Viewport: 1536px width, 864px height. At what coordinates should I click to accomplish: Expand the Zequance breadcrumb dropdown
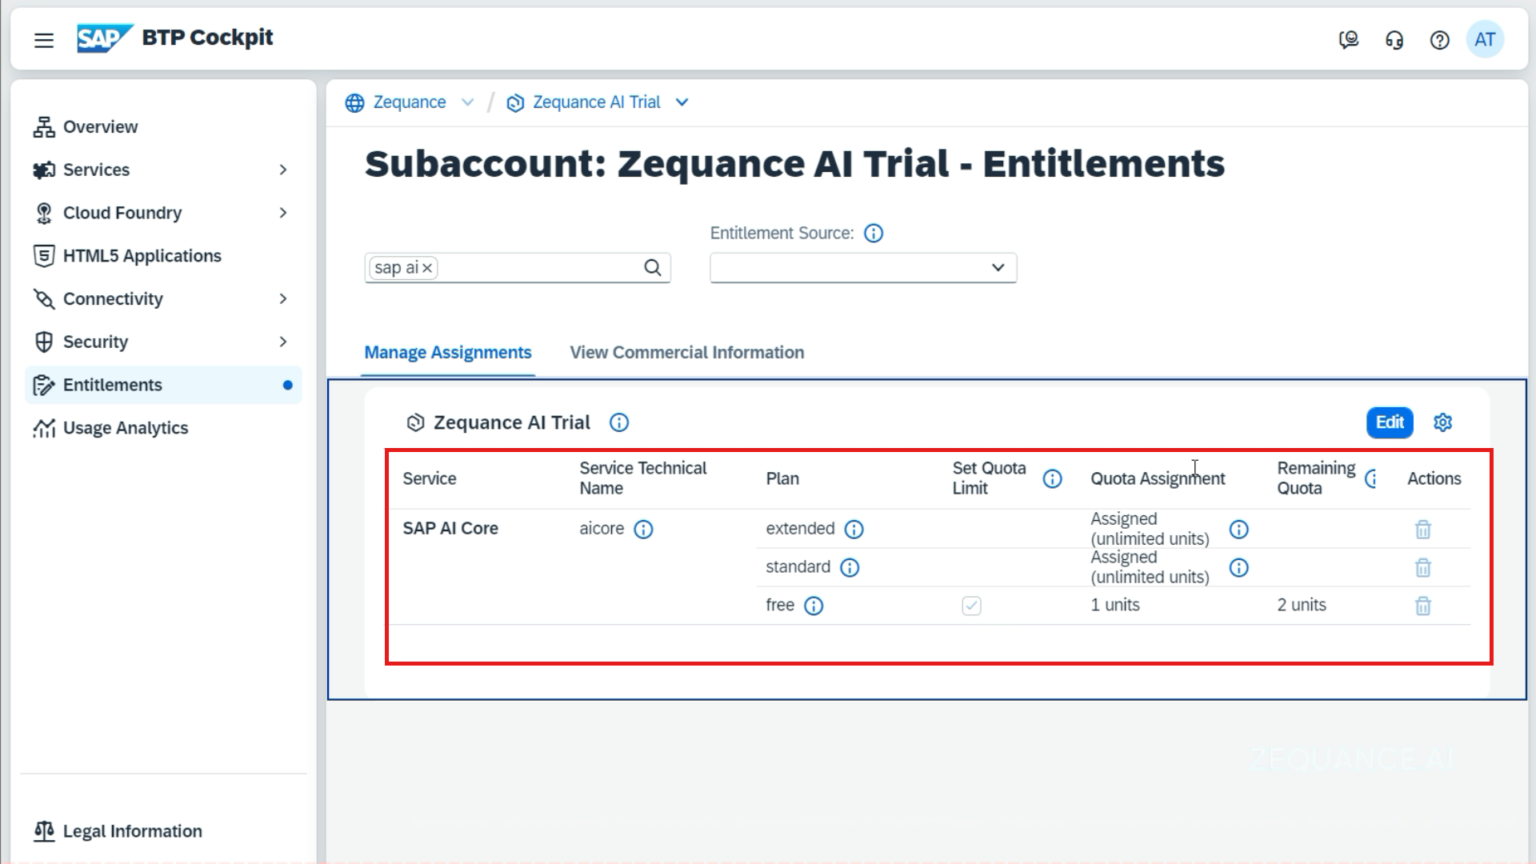(x=467, y=102)
